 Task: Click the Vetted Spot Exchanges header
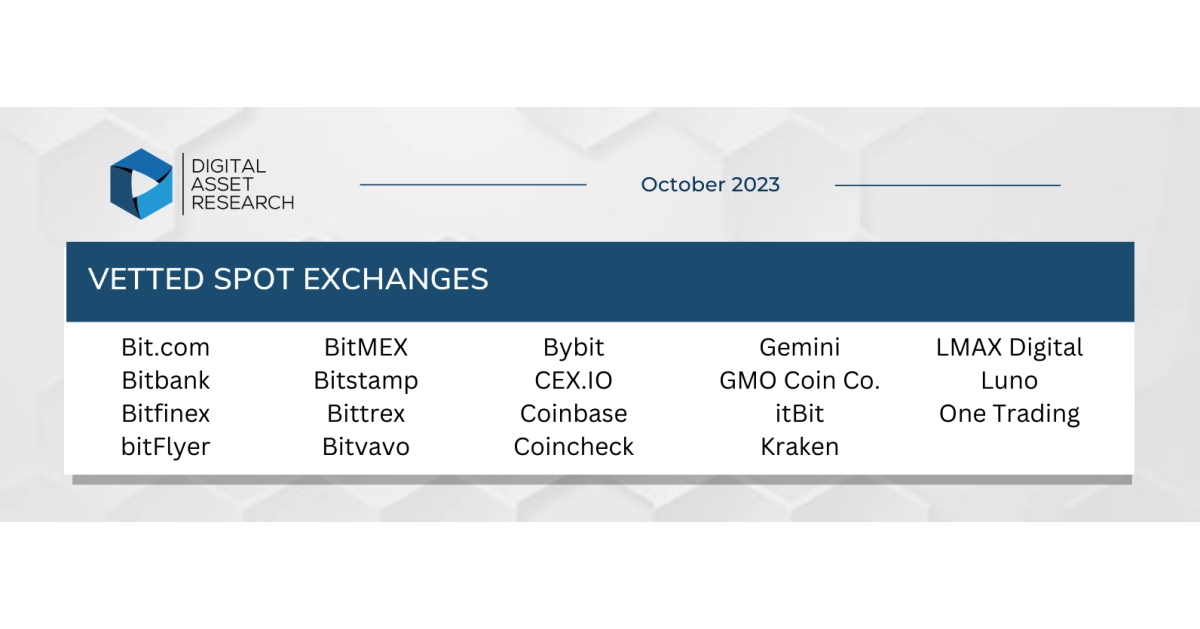(x=288, y=279)
